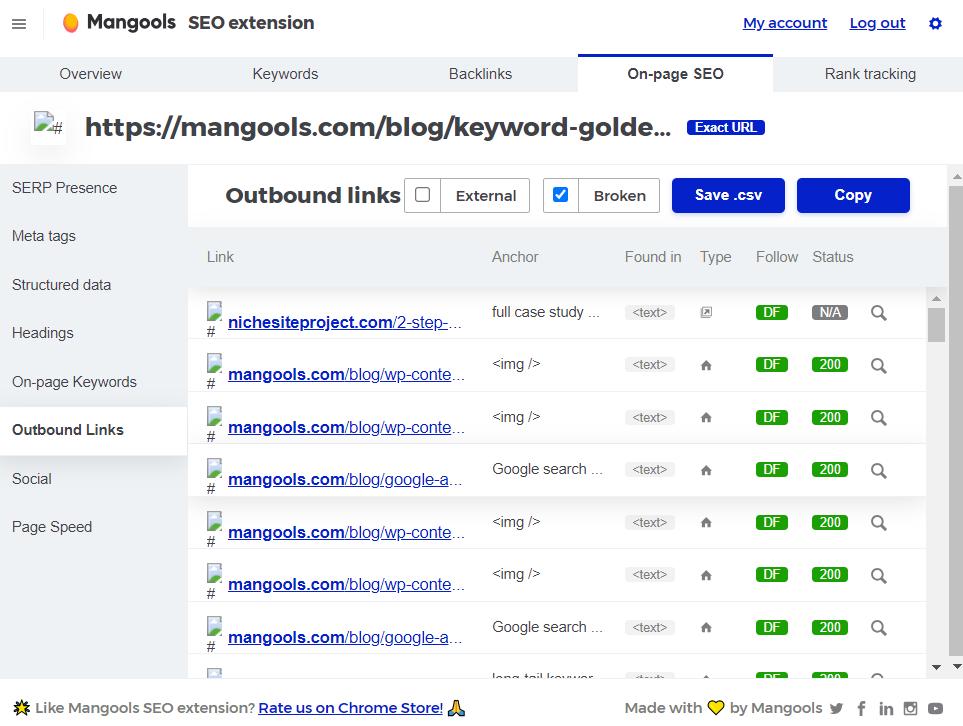Click the Copy button
963x726 pixels.
pos(853,195)
